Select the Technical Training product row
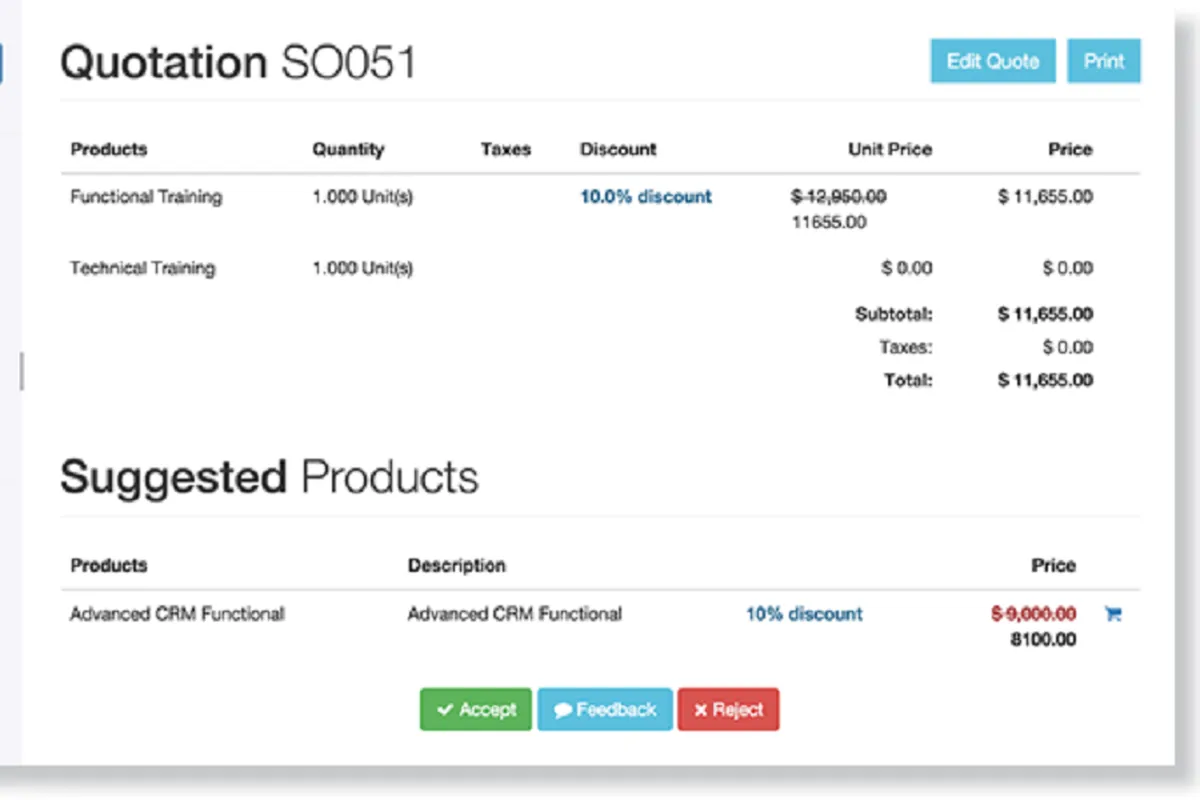 pyautogui.click(x=142, y=268)
